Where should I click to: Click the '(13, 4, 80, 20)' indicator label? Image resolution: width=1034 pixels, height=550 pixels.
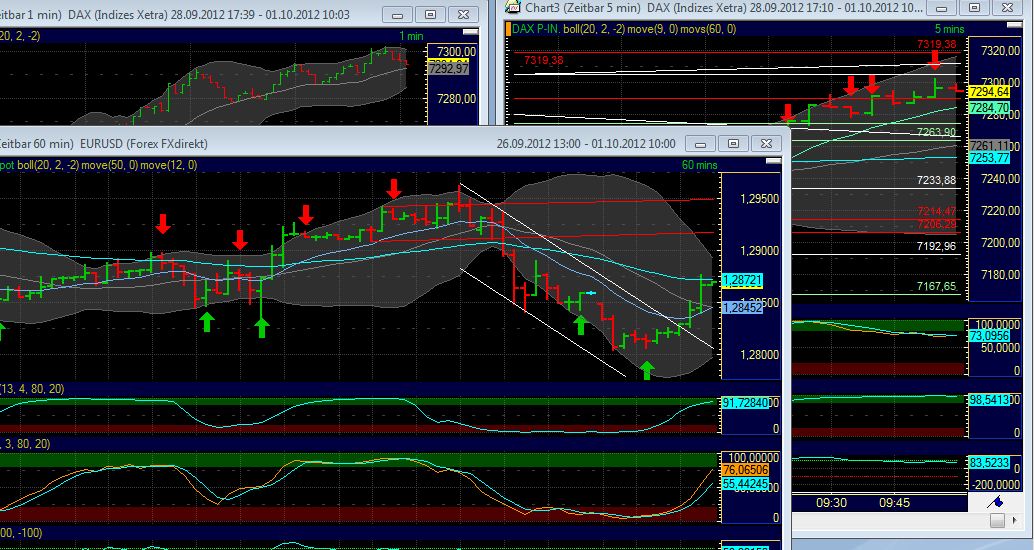pyautogui.click(x=32, y=389)
